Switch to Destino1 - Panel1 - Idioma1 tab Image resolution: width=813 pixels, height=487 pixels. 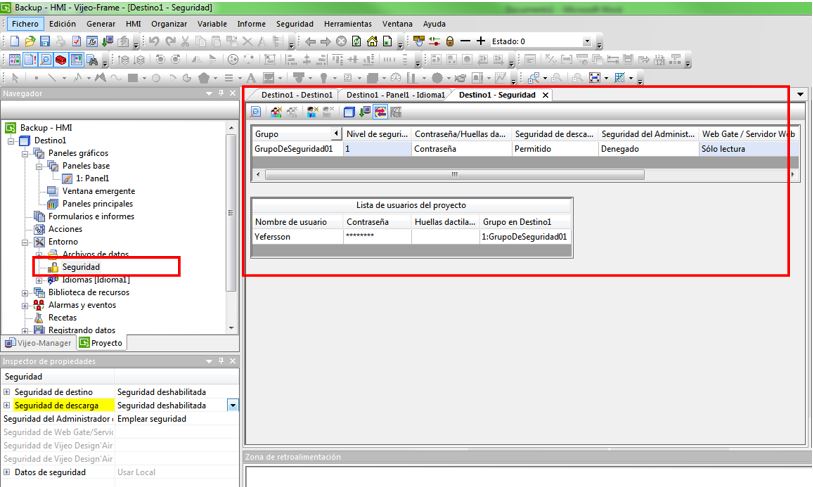click(396, 95)
